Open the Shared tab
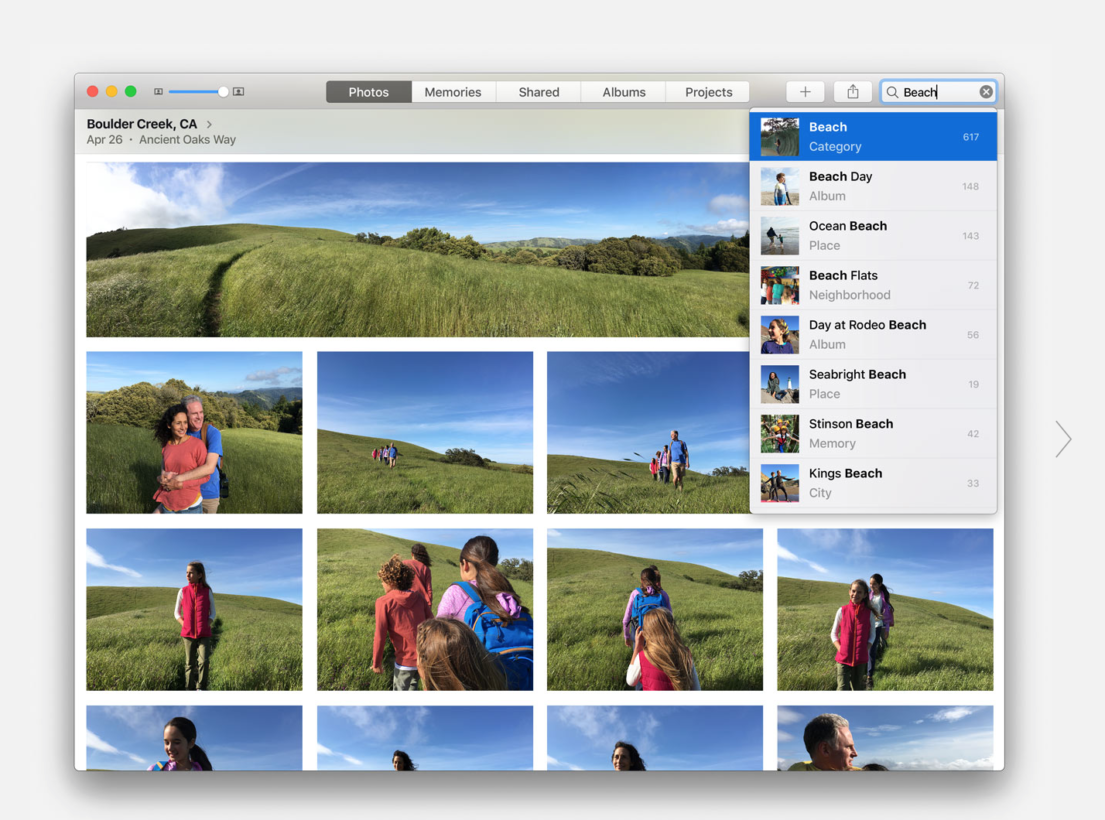1105x820 pixels. [x=538, y=92]
